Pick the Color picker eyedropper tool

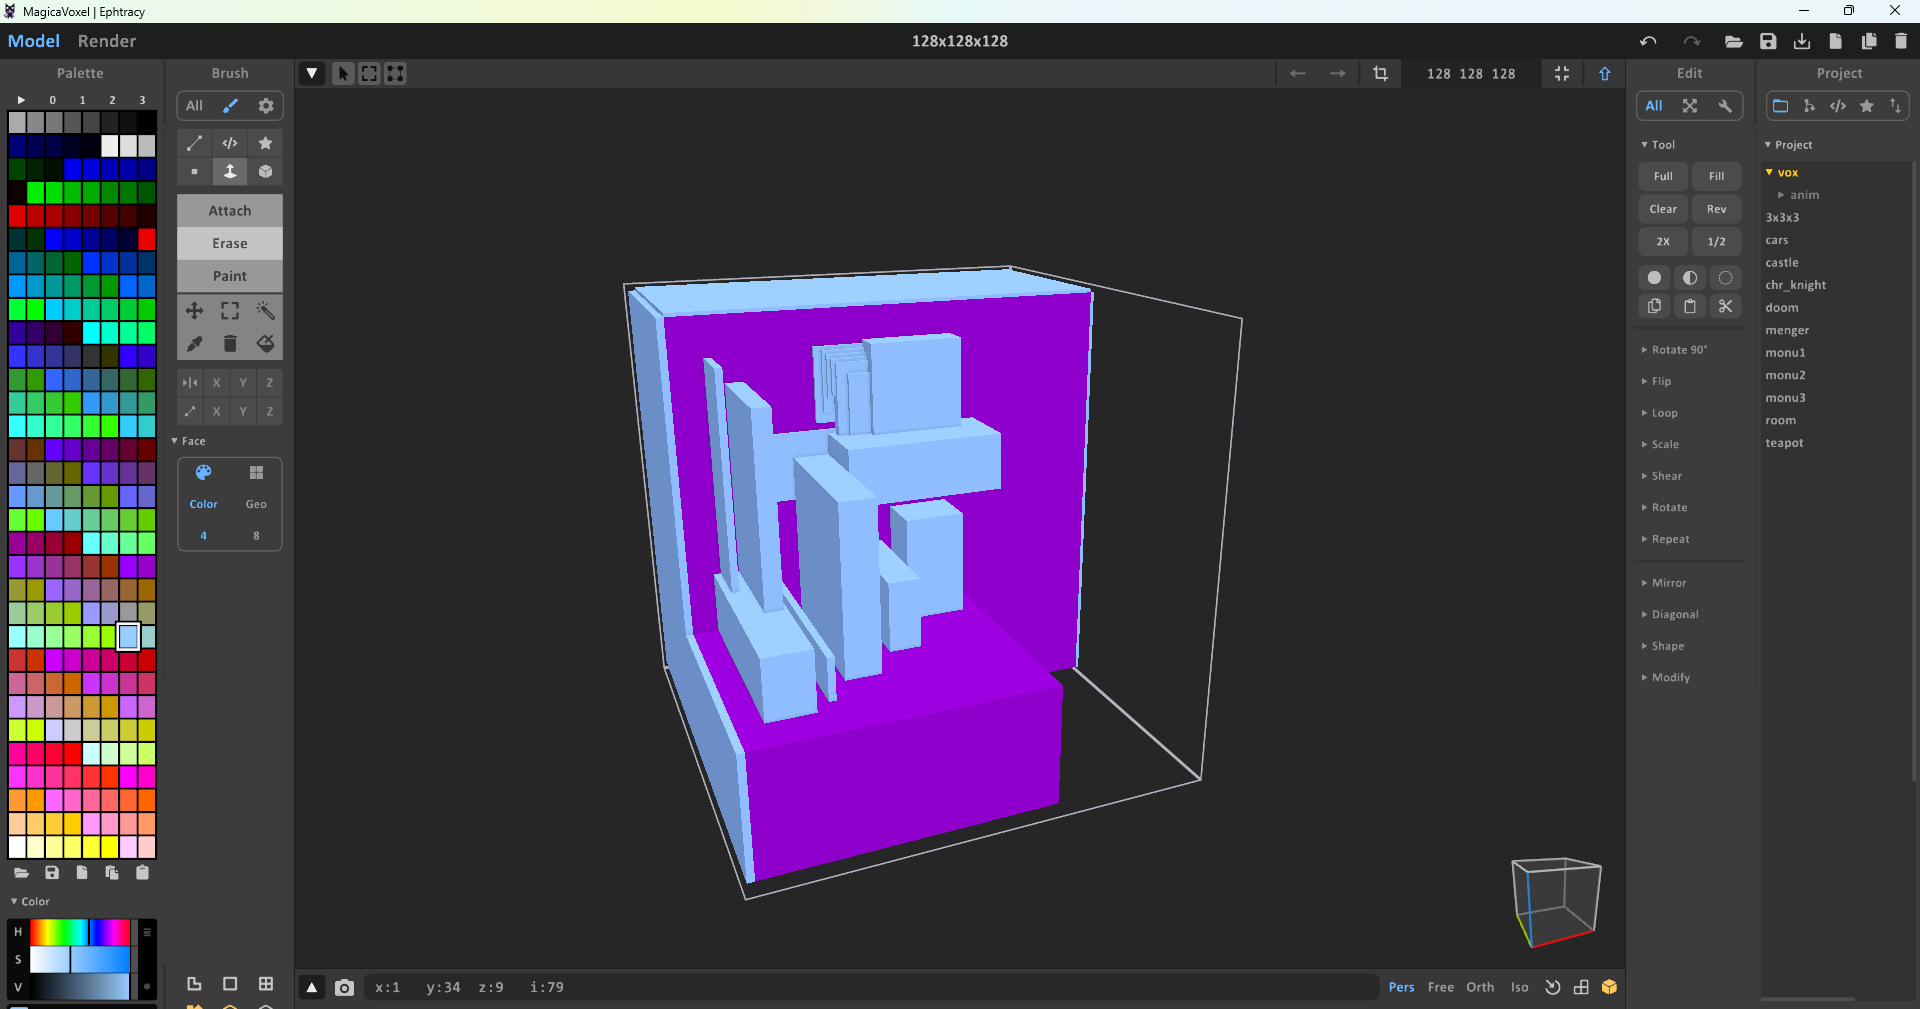coord(194,344)
